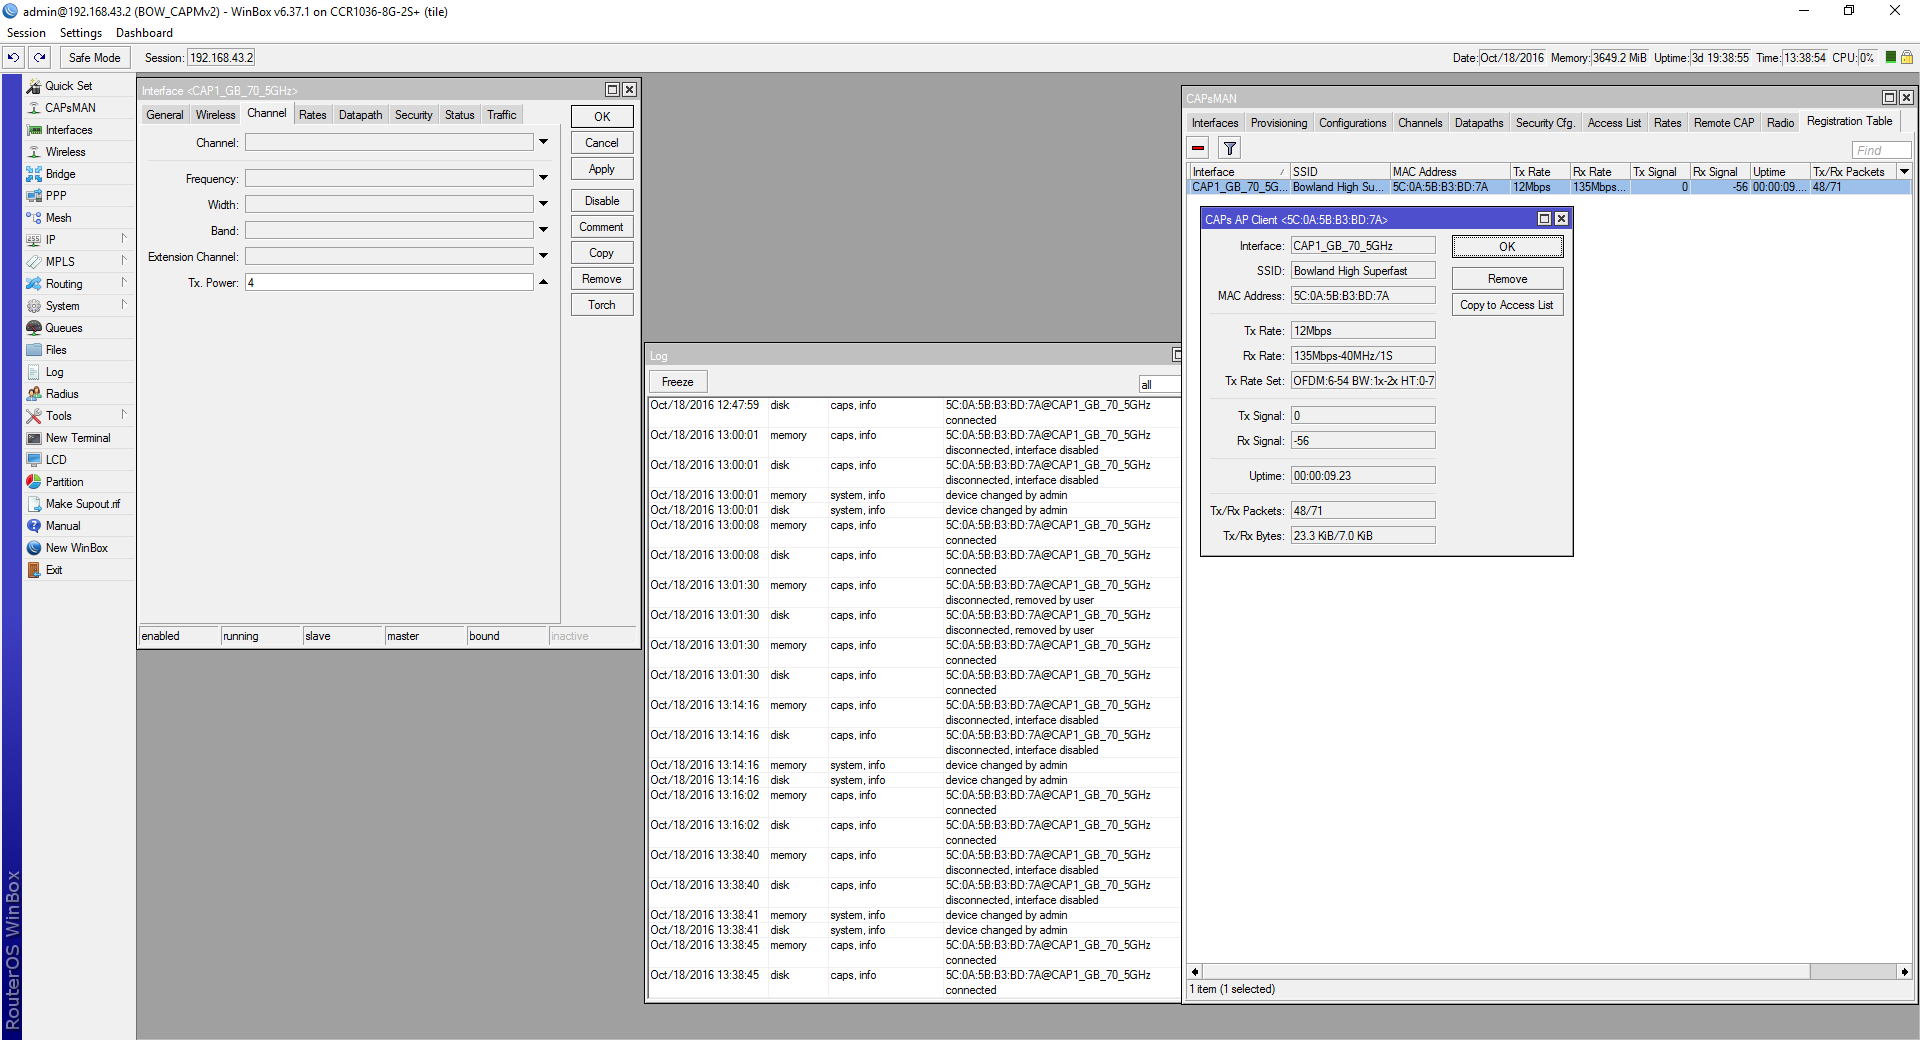The width and height of the screenshot is (1920, 1040).
Task: Click the Redo toolbar icon
Action: click(39, 58)
